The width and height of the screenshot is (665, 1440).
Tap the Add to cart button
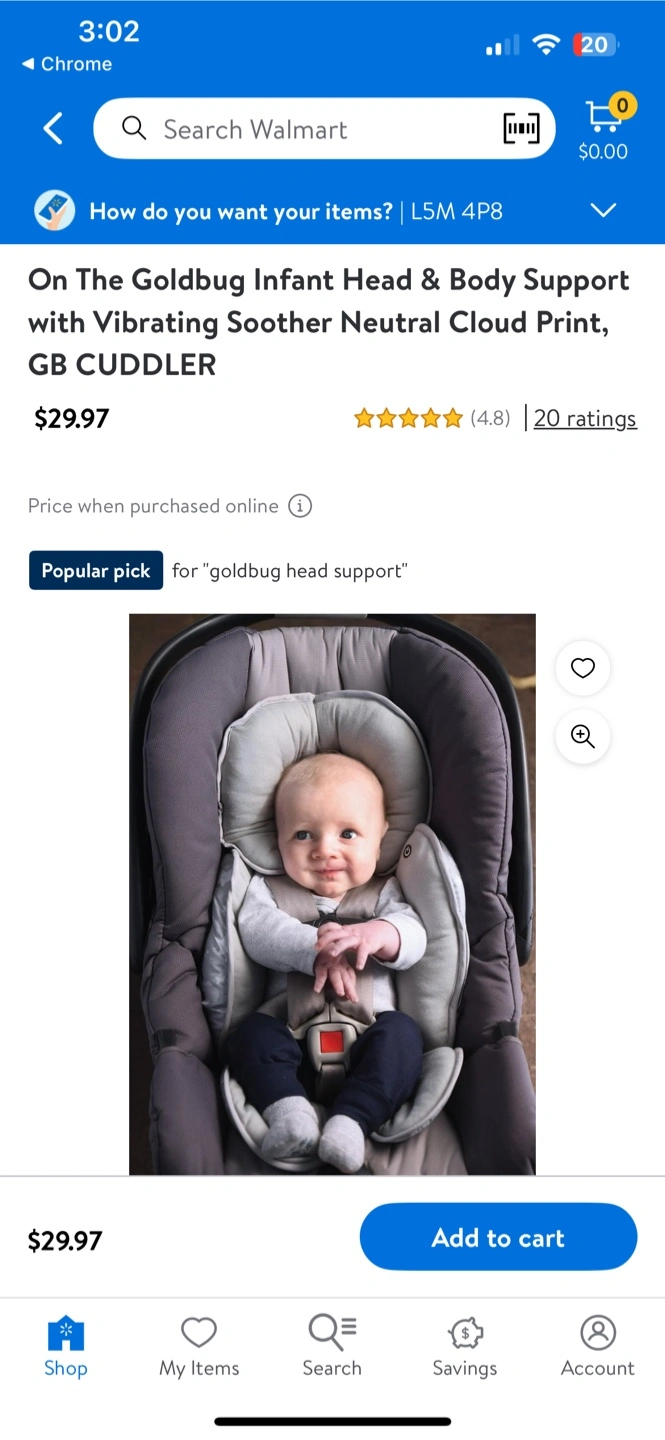coord(498,1237)
